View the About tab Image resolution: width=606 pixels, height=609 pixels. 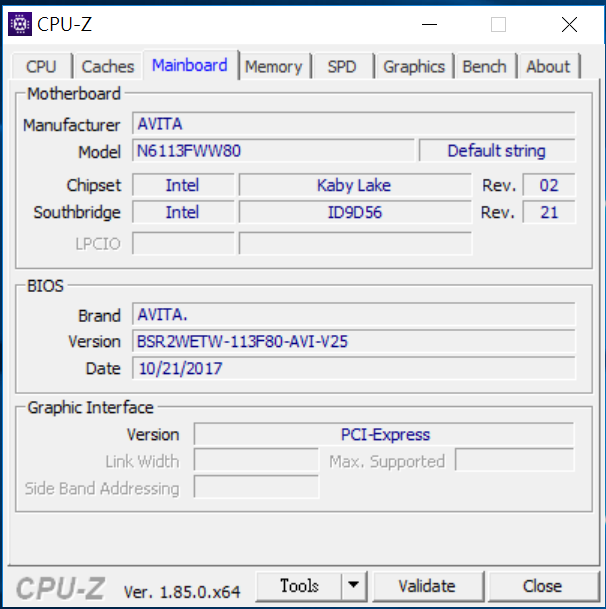click(548, 66)
